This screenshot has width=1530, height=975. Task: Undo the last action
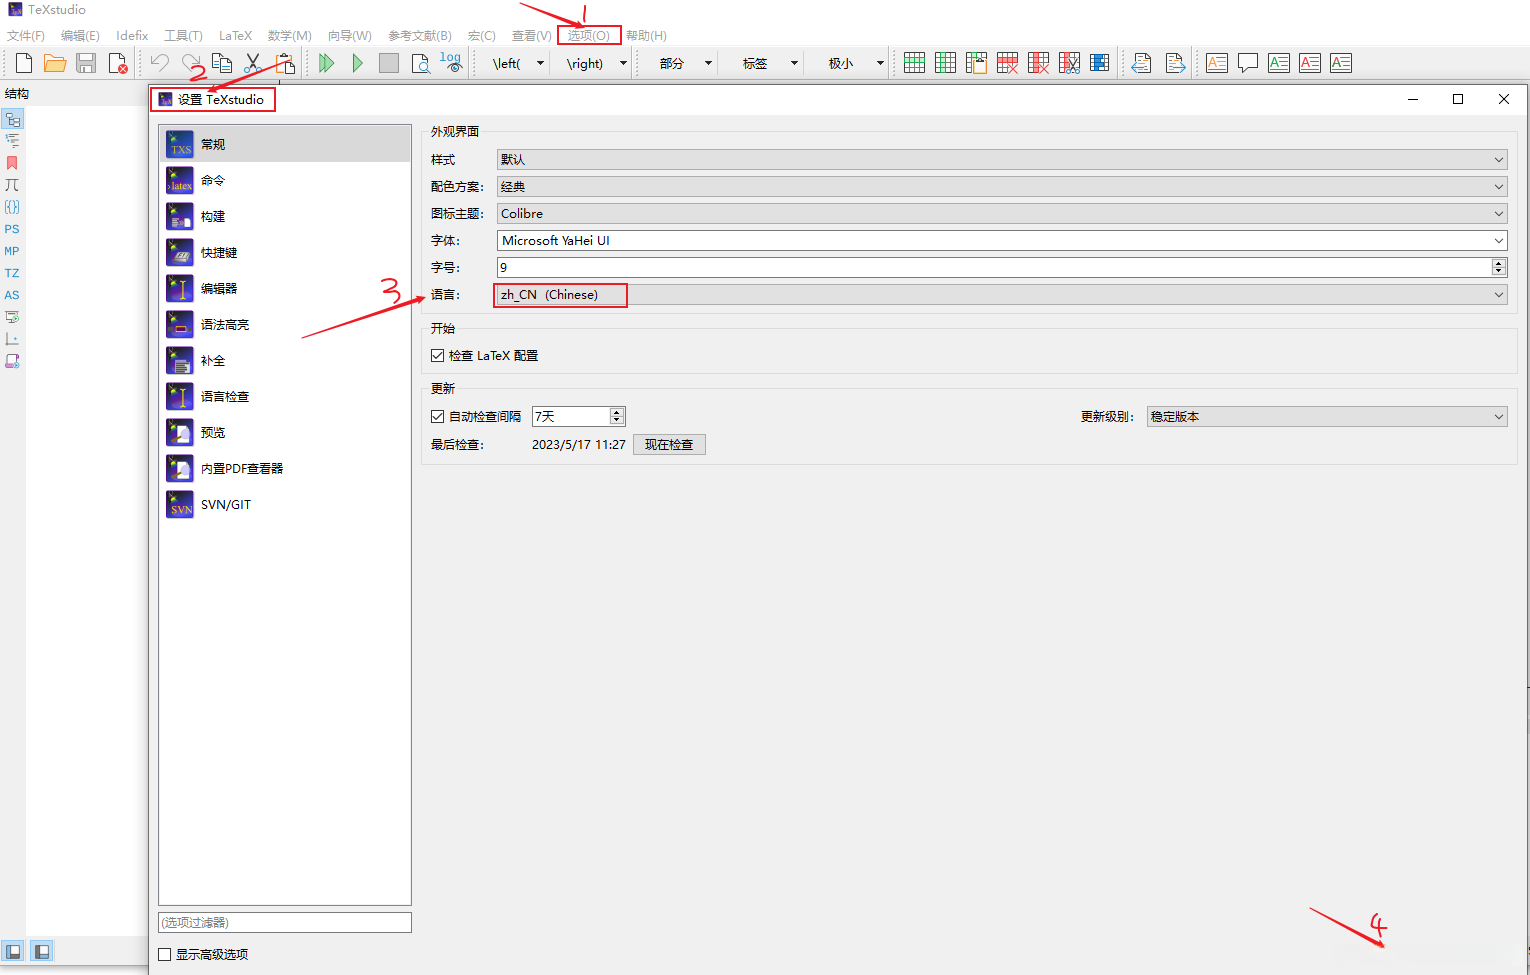(159, 63)
